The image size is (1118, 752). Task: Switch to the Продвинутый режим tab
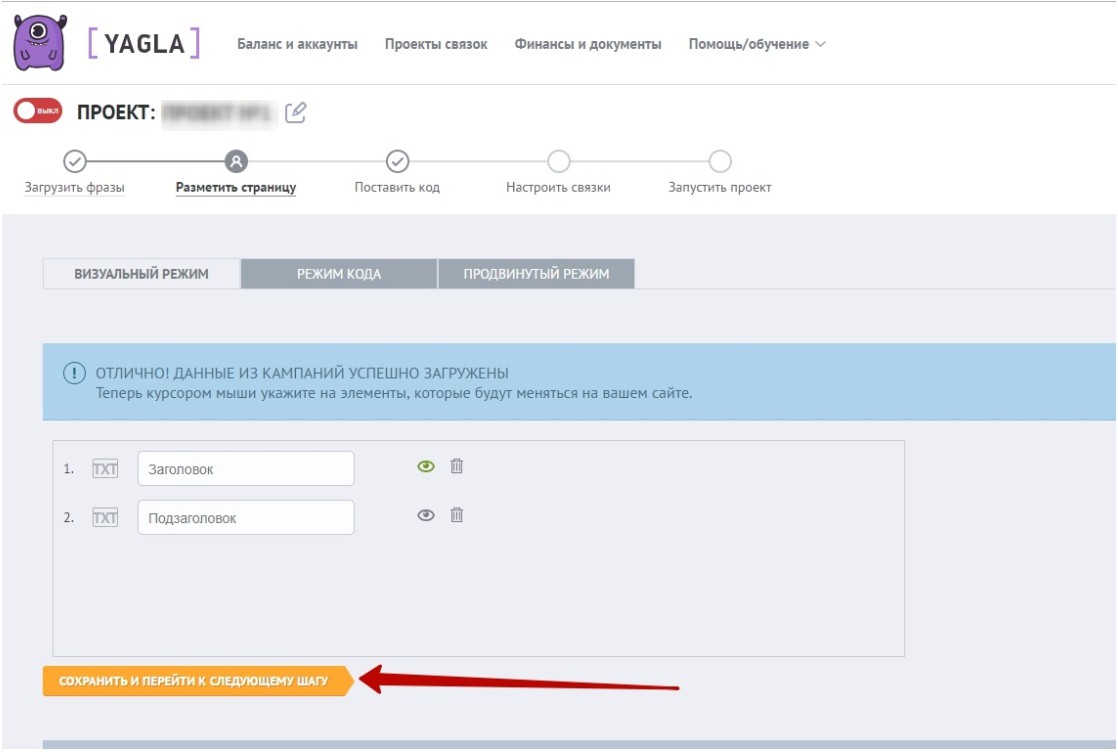[536, 274]
